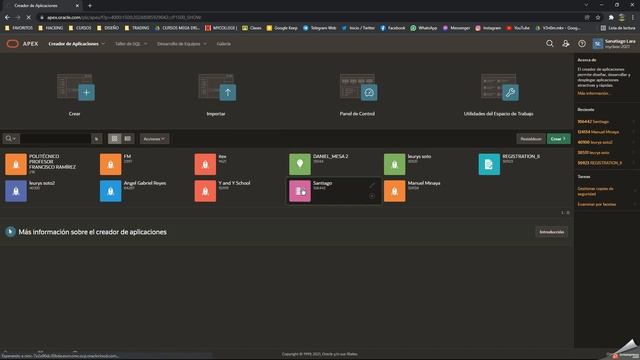Viewport: 640px width, 360px height.
Task: Open the leurys soto2 application icon
Action: coord(16,191)
